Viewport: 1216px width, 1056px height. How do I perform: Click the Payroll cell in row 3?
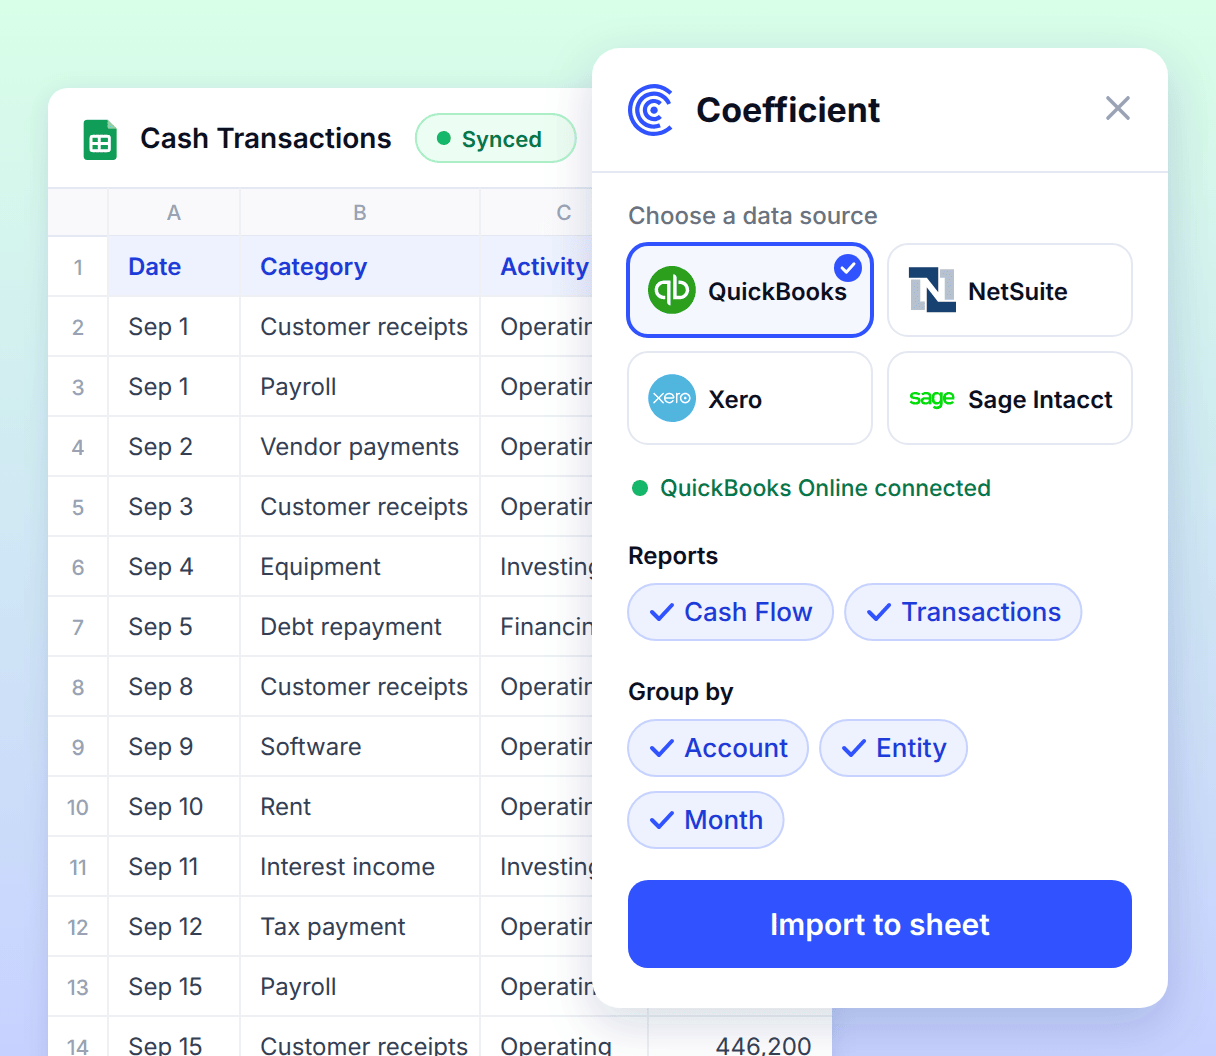360,386
